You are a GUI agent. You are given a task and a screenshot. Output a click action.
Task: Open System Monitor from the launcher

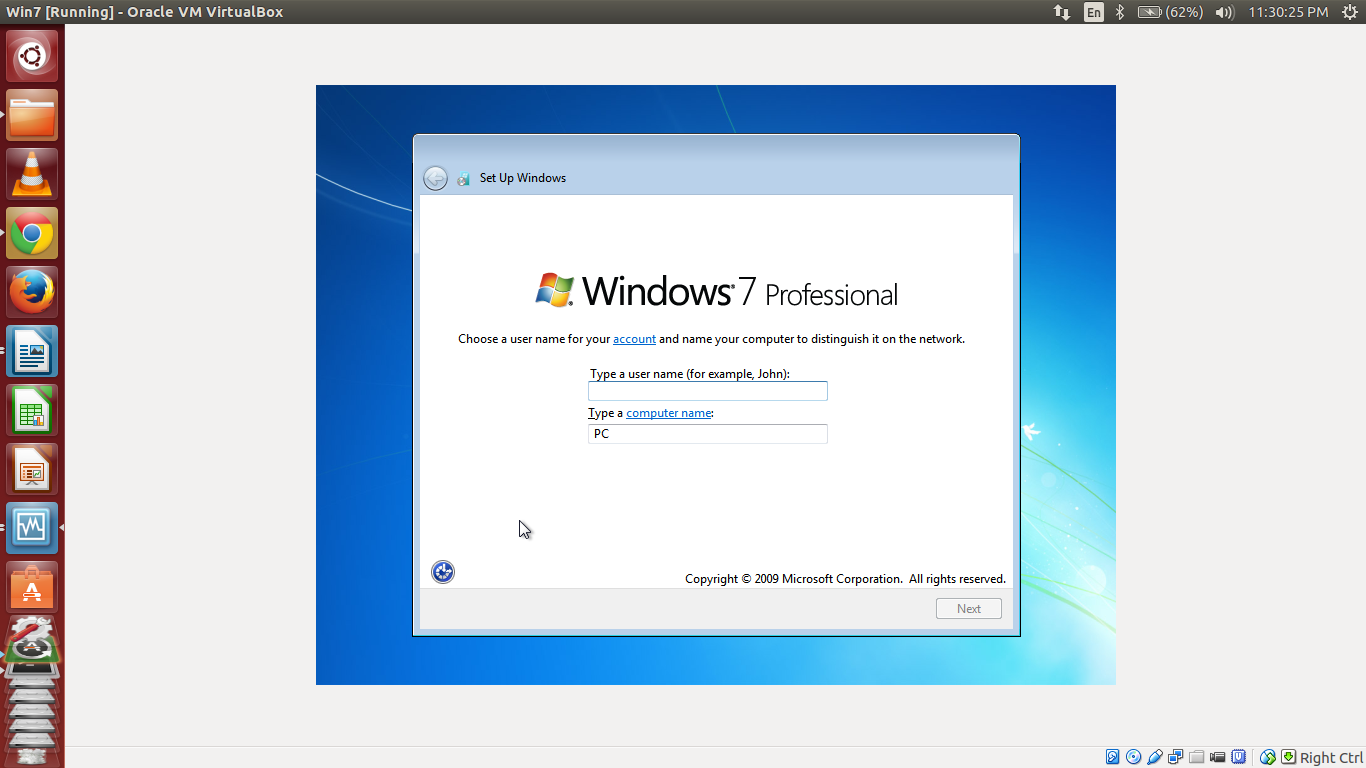[32, 528]
